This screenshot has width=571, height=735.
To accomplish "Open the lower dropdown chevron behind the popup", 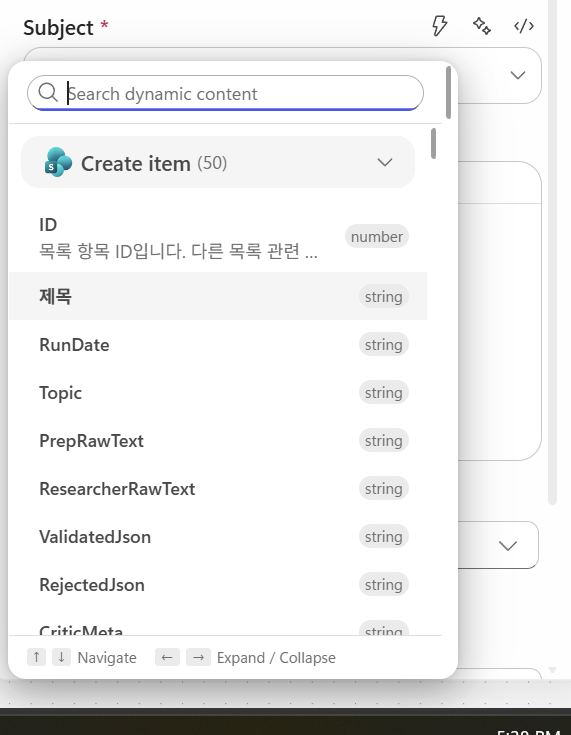I will coord(508,546).
